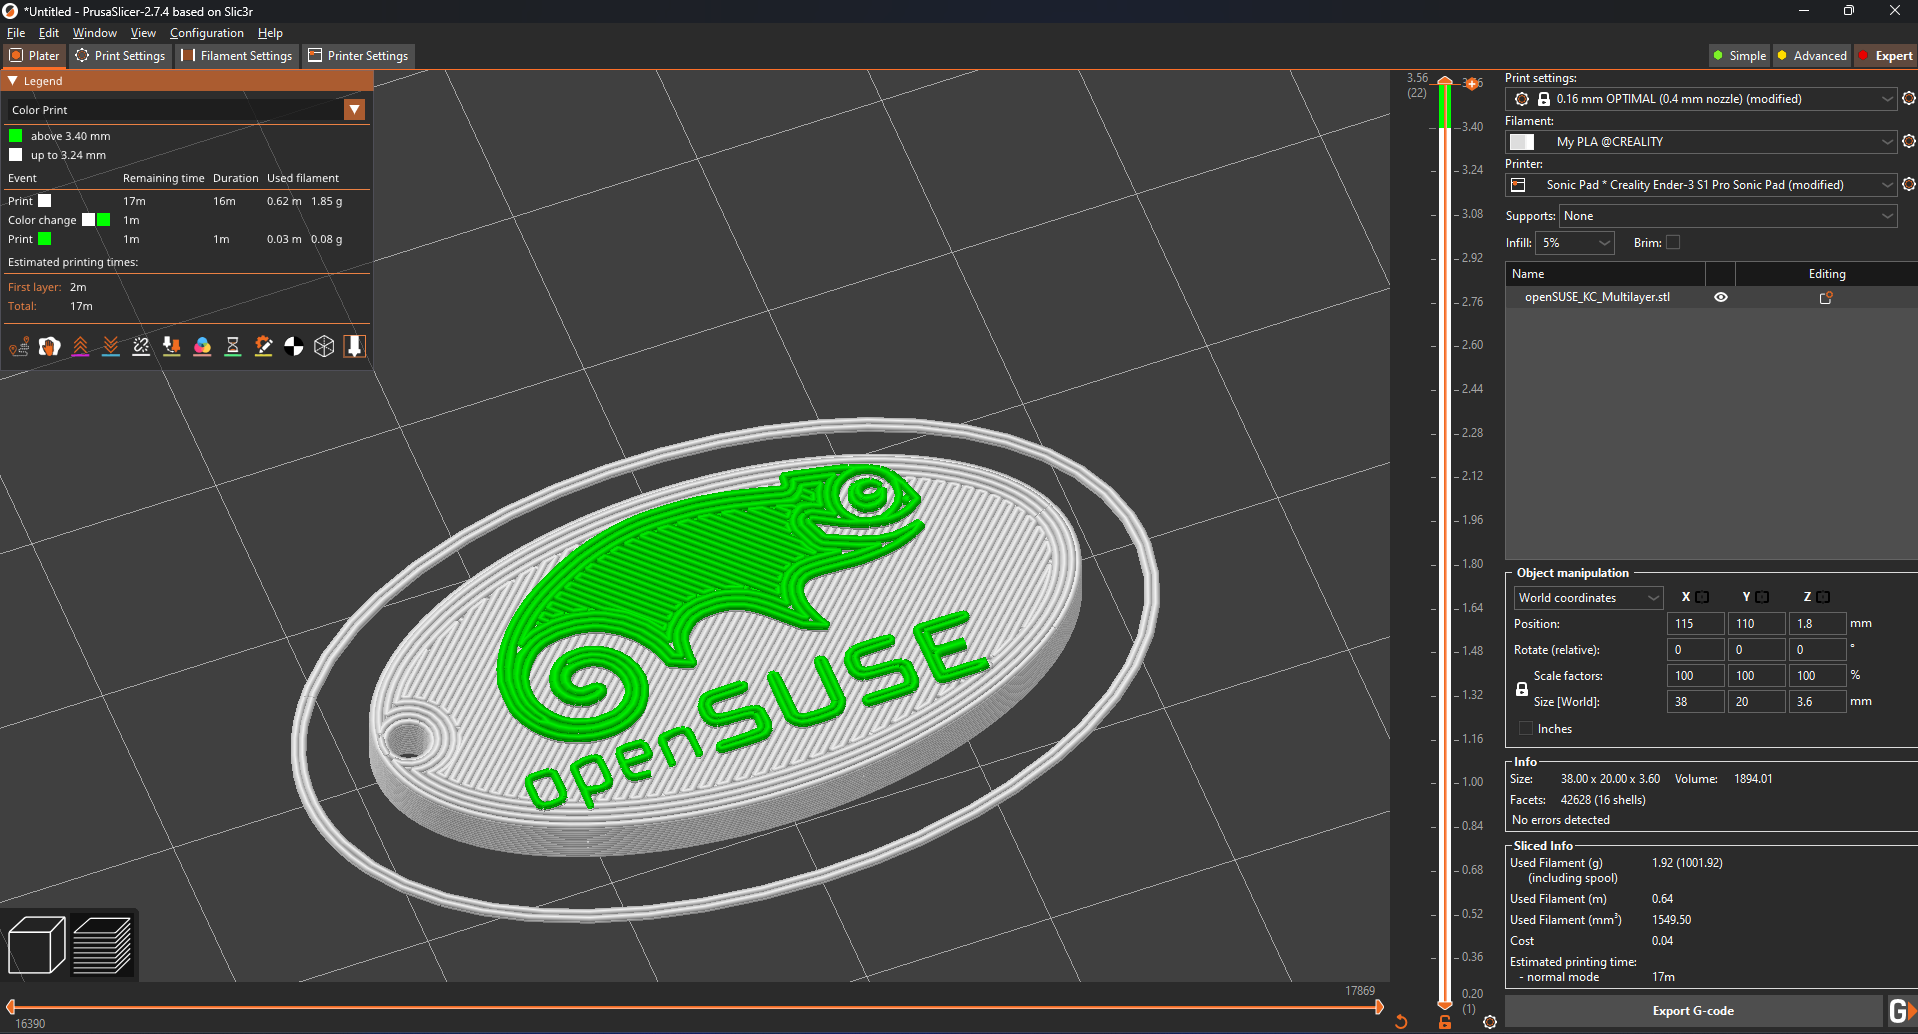Click upper thumb of vertical layer slider
The height and width of the screenshot is (1034, 1918).
tap(1445, 82)
